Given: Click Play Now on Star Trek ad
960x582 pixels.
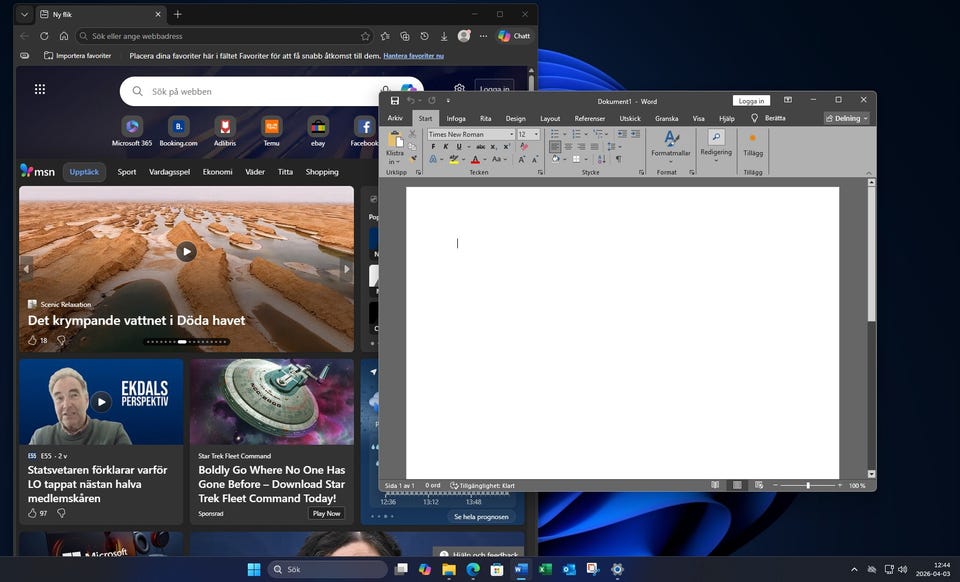Looking at the screenshot, I should point(326,513).
